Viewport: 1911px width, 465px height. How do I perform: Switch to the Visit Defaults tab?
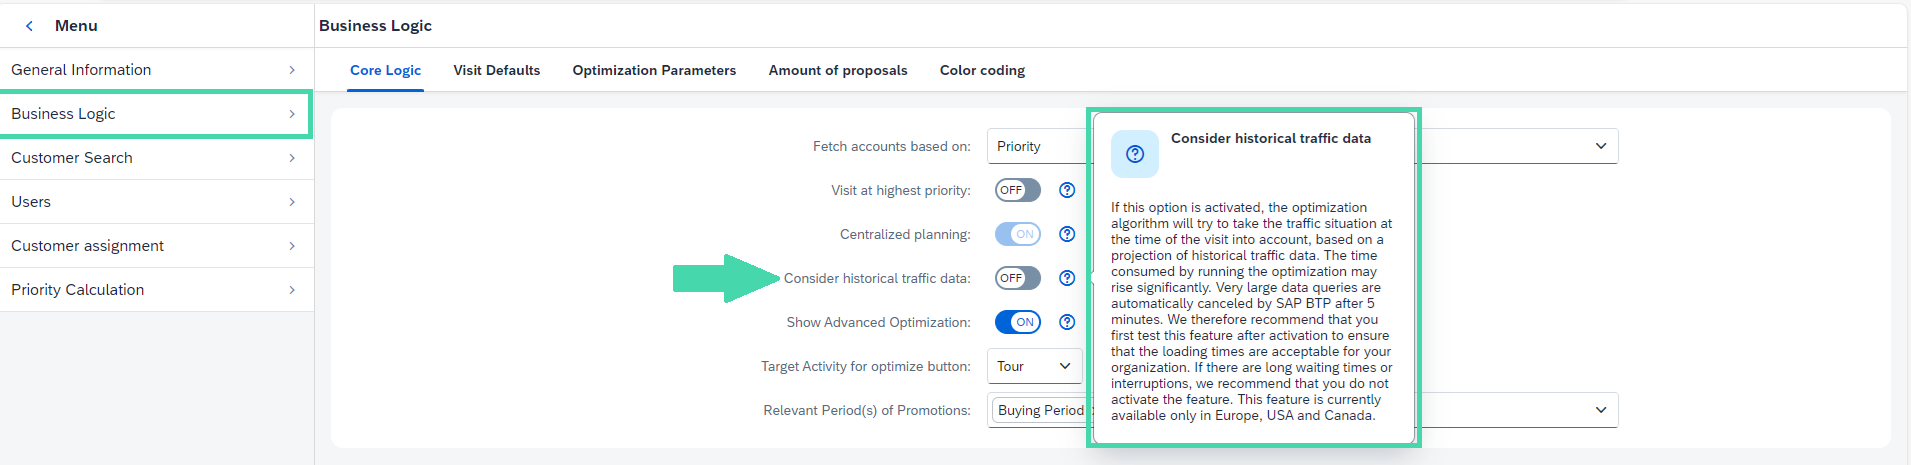496,70
